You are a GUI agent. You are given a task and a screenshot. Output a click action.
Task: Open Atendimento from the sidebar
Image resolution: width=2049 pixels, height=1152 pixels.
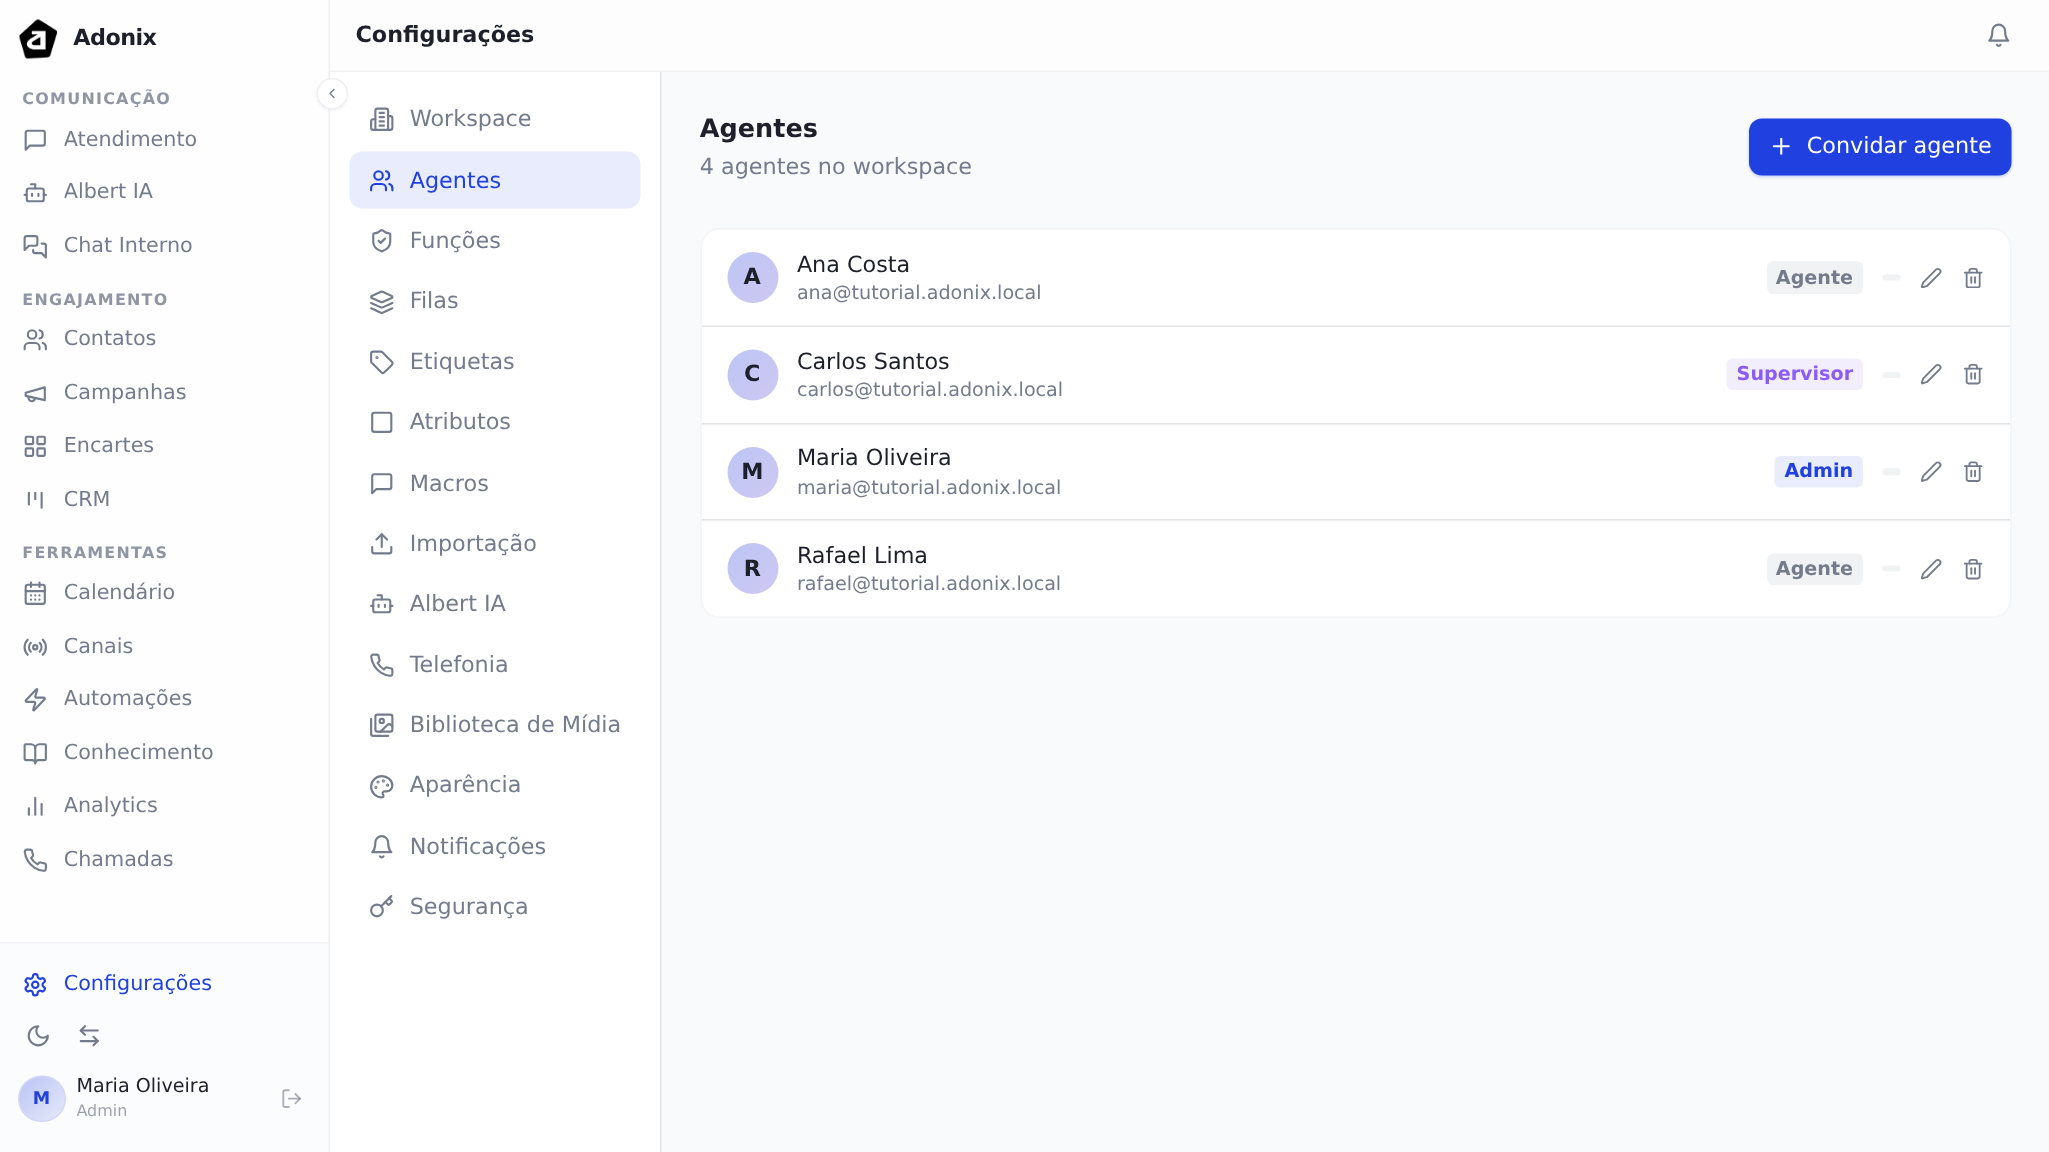(x=130, y=139)
